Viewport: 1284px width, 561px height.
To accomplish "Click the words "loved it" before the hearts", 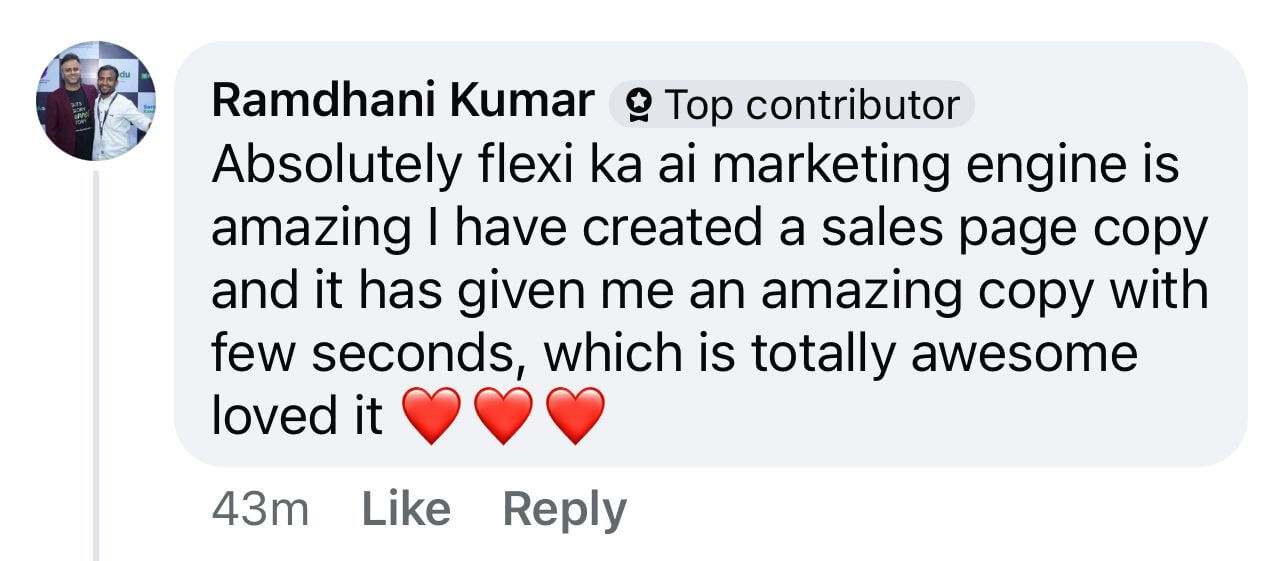I will (297, 416).
